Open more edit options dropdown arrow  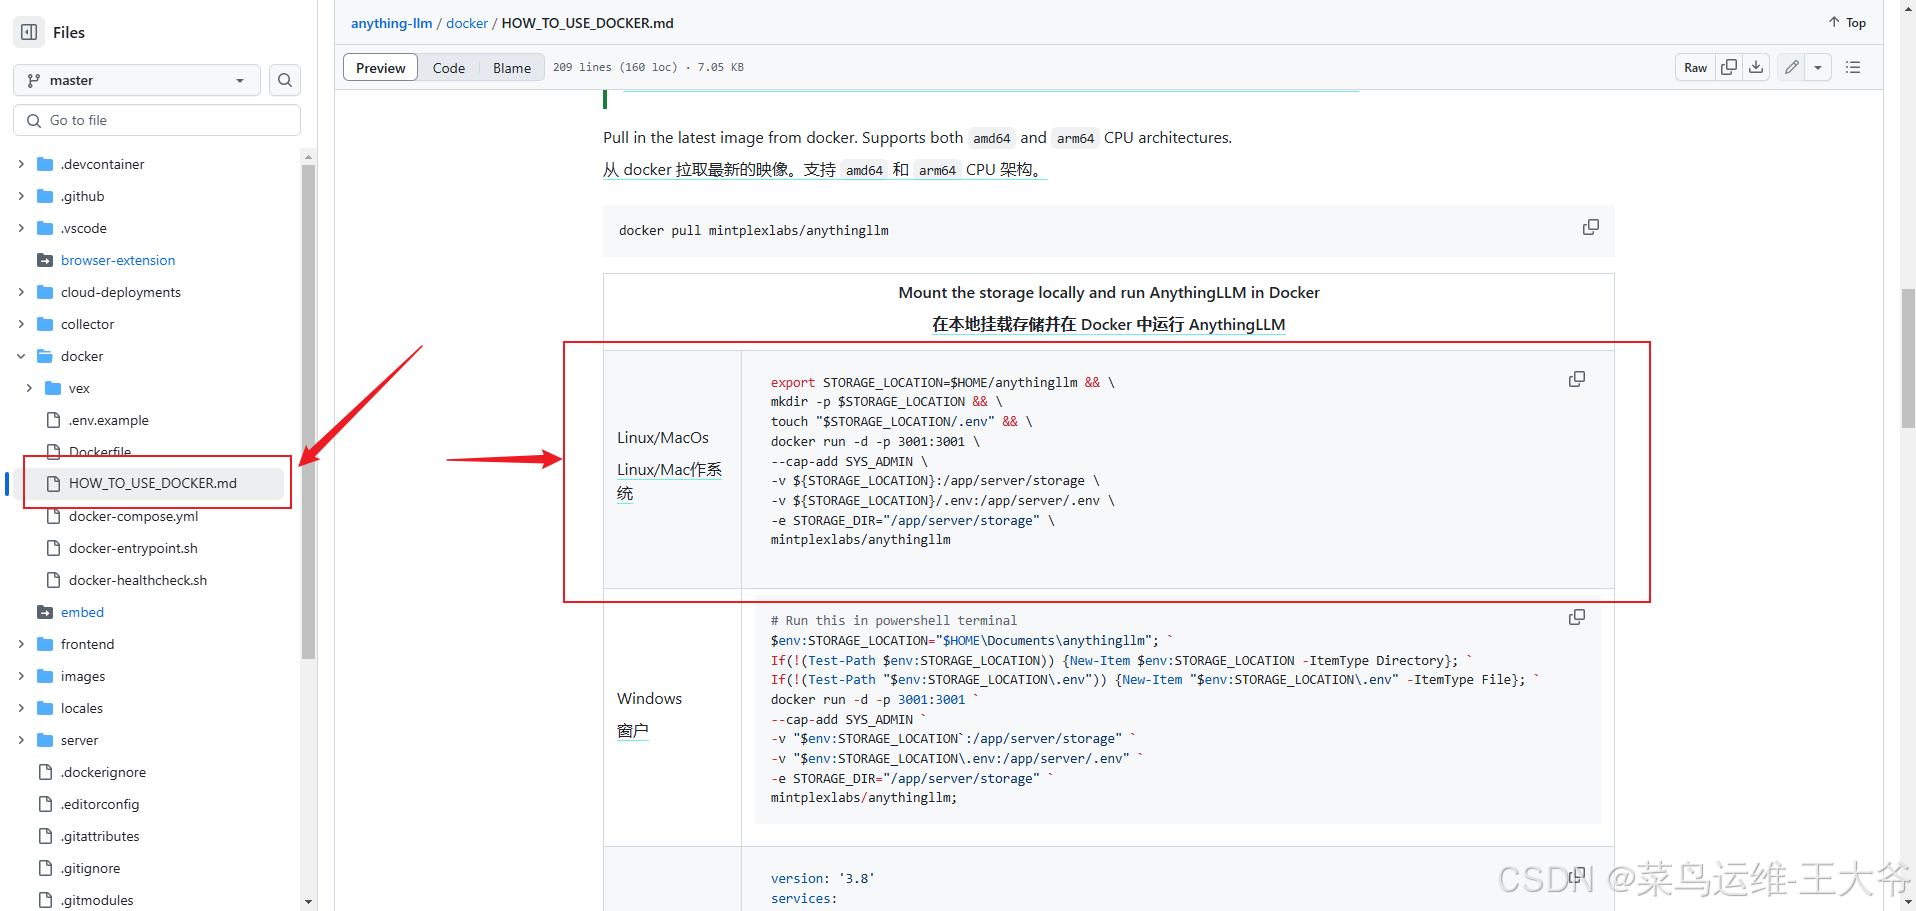pos(1818,67)
